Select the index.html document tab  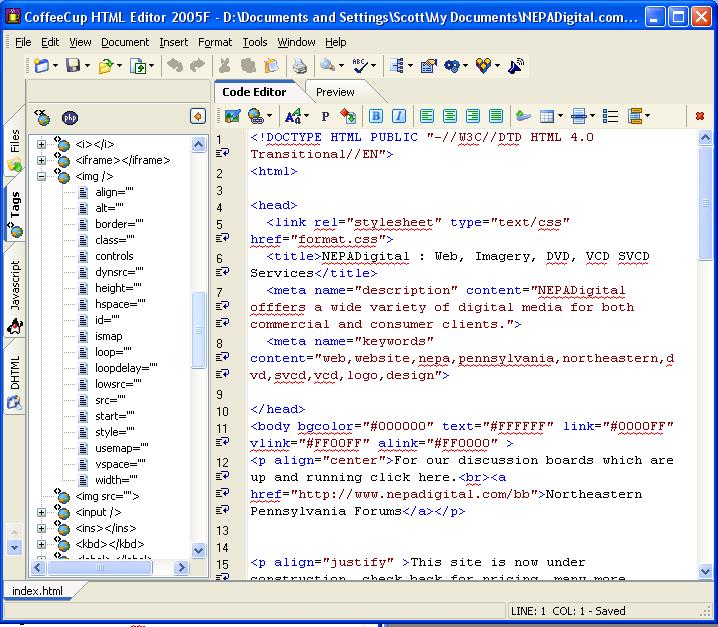click(38, 591)
